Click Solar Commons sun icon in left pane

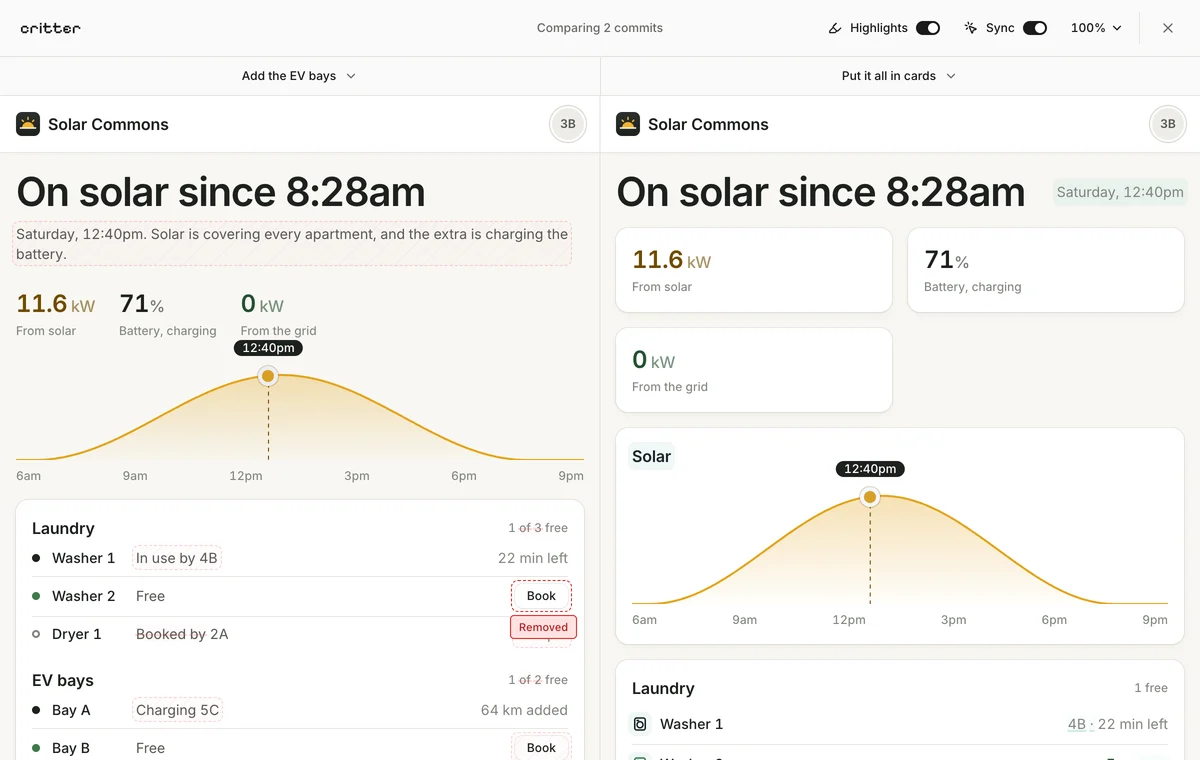pos(28,124)
